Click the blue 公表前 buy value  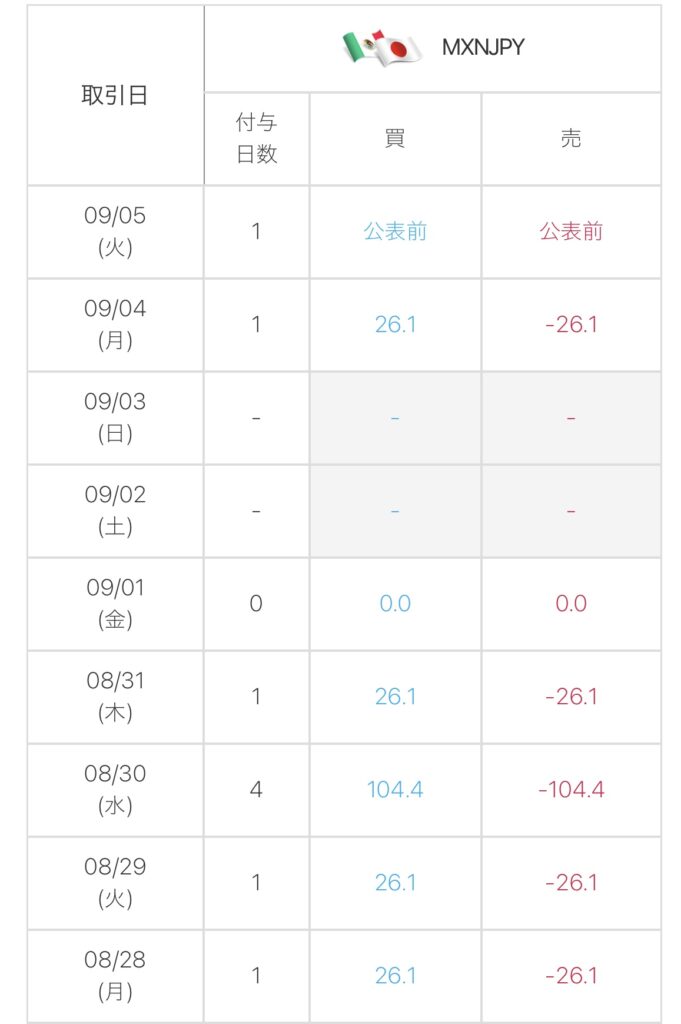pyautogui.click(x=395, y=231)
